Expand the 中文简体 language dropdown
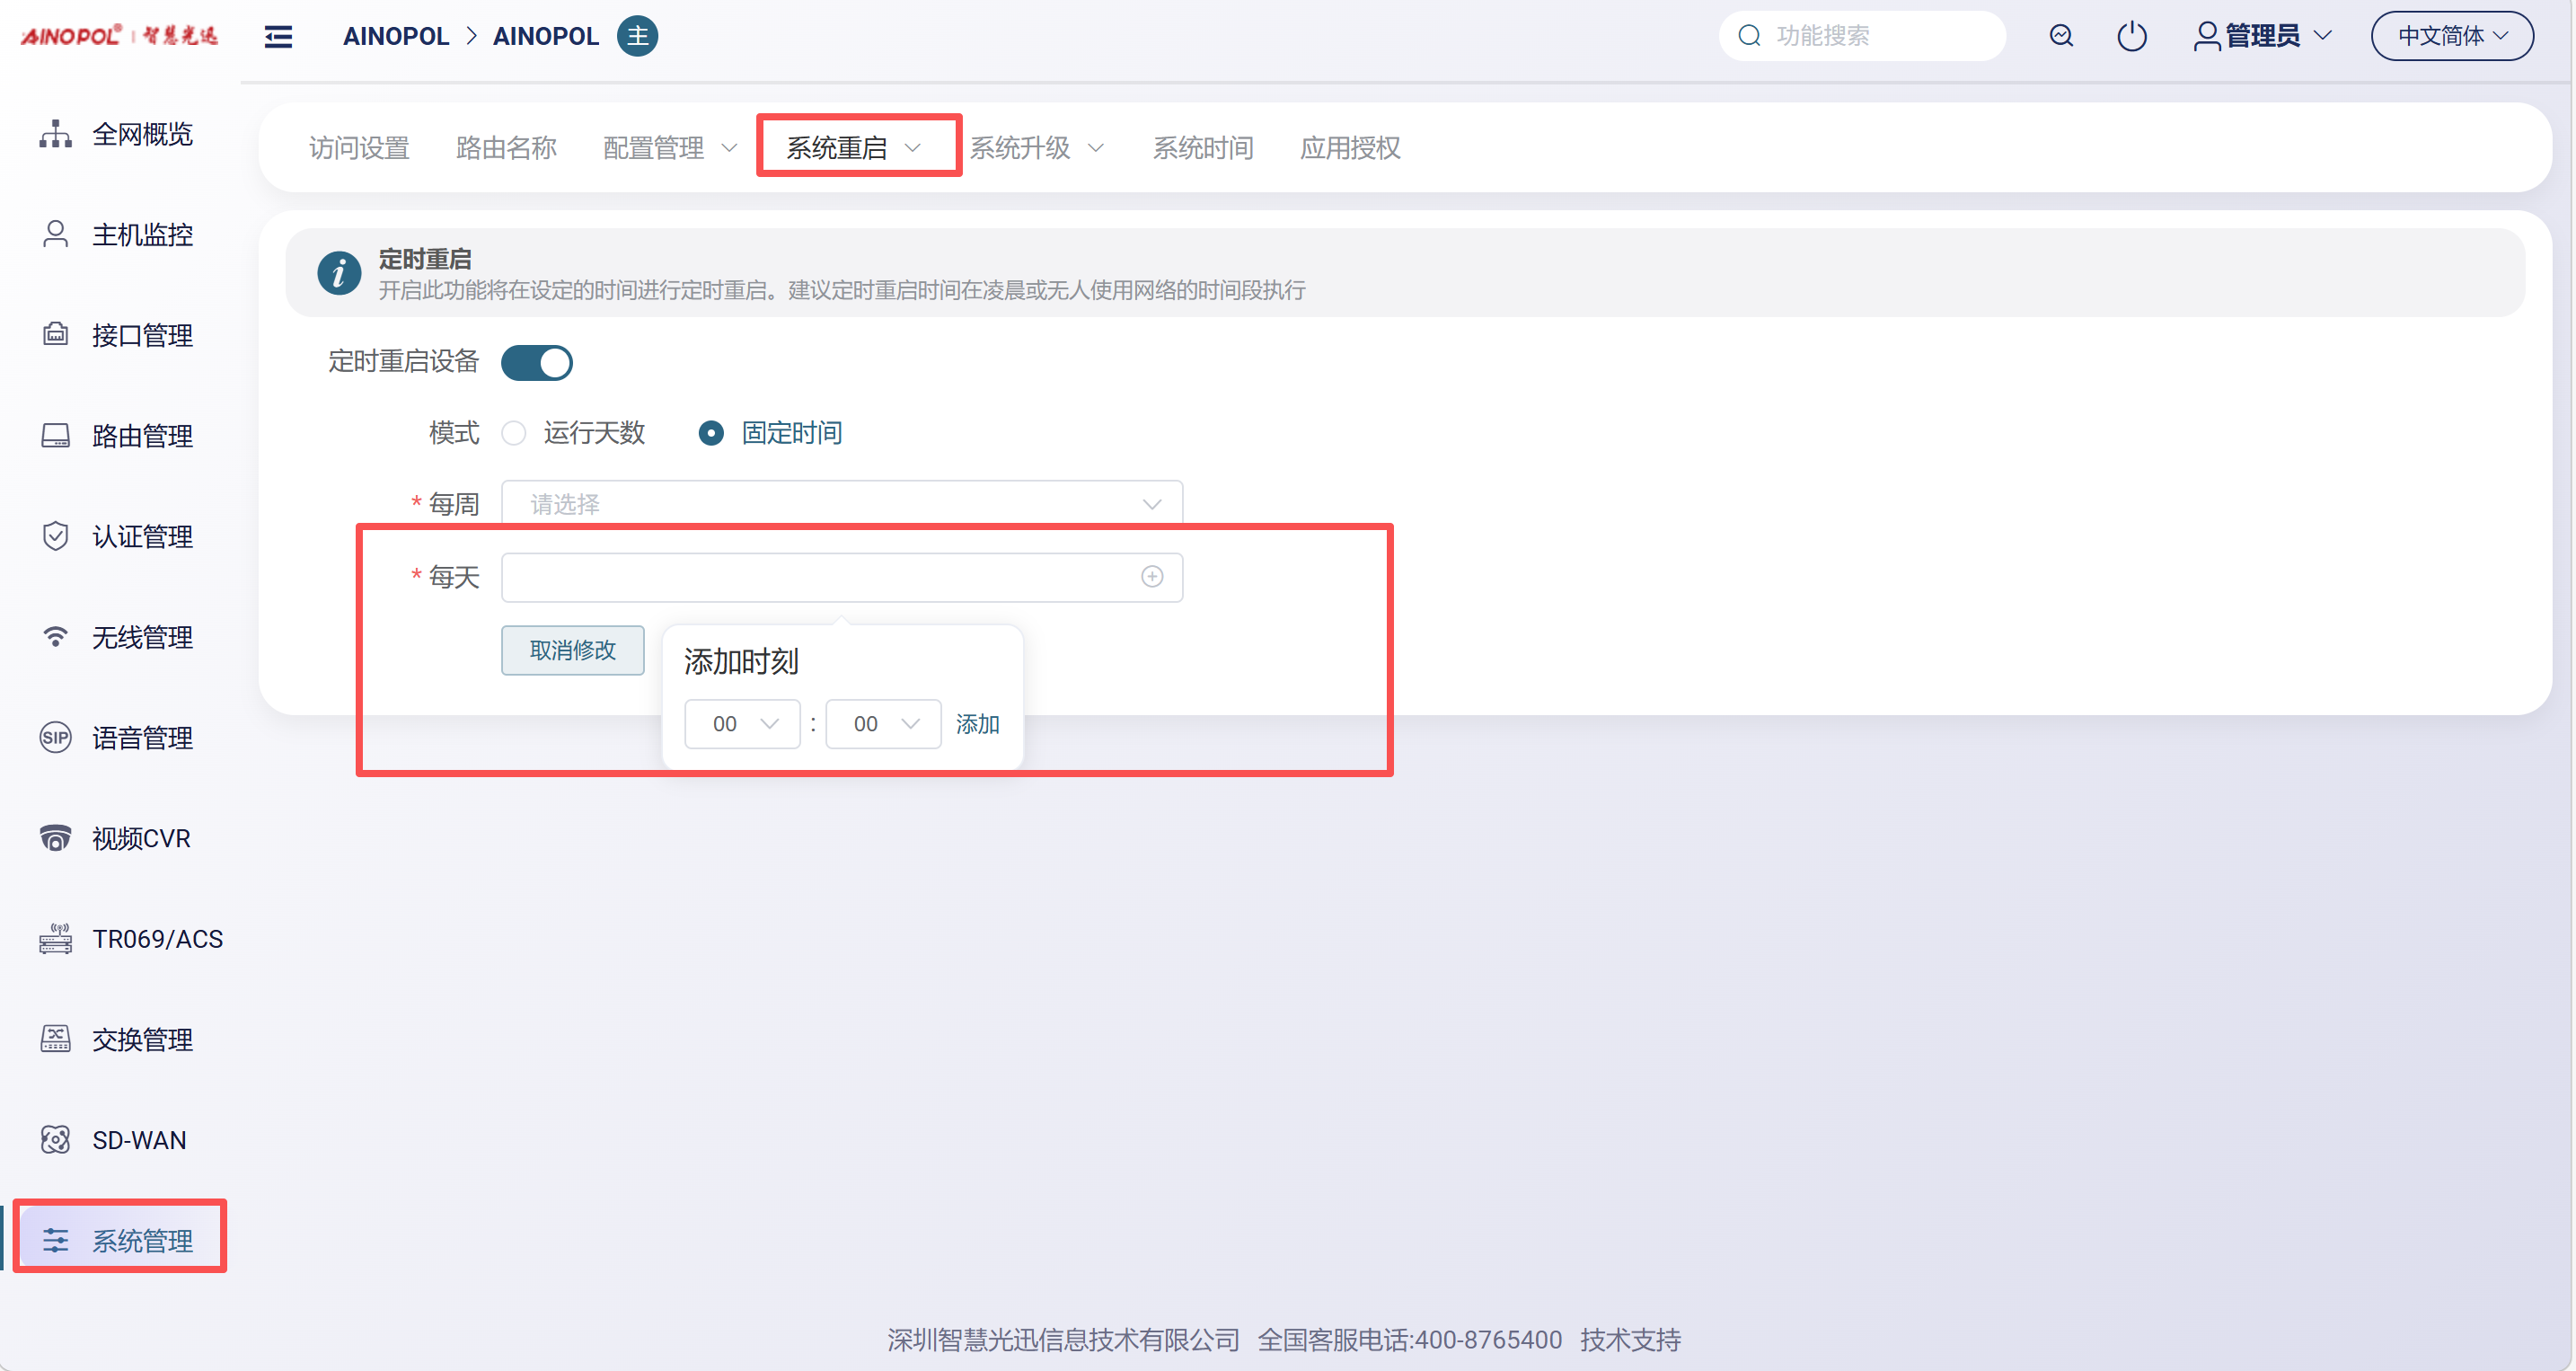This screenshot has height=1371, width=2576. click(2452, 37)
